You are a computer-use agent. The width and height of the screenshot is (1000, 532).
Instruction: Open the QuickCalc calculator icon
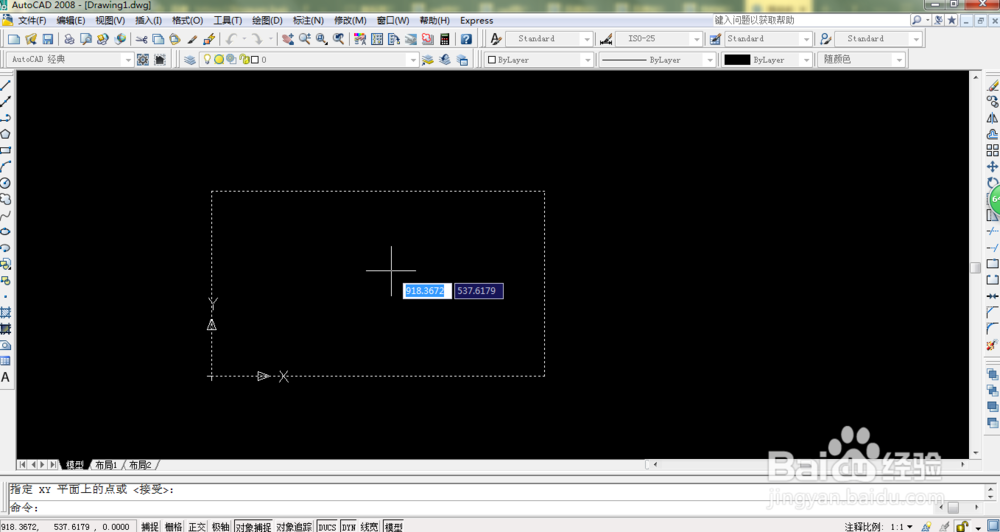pos(445,39)
